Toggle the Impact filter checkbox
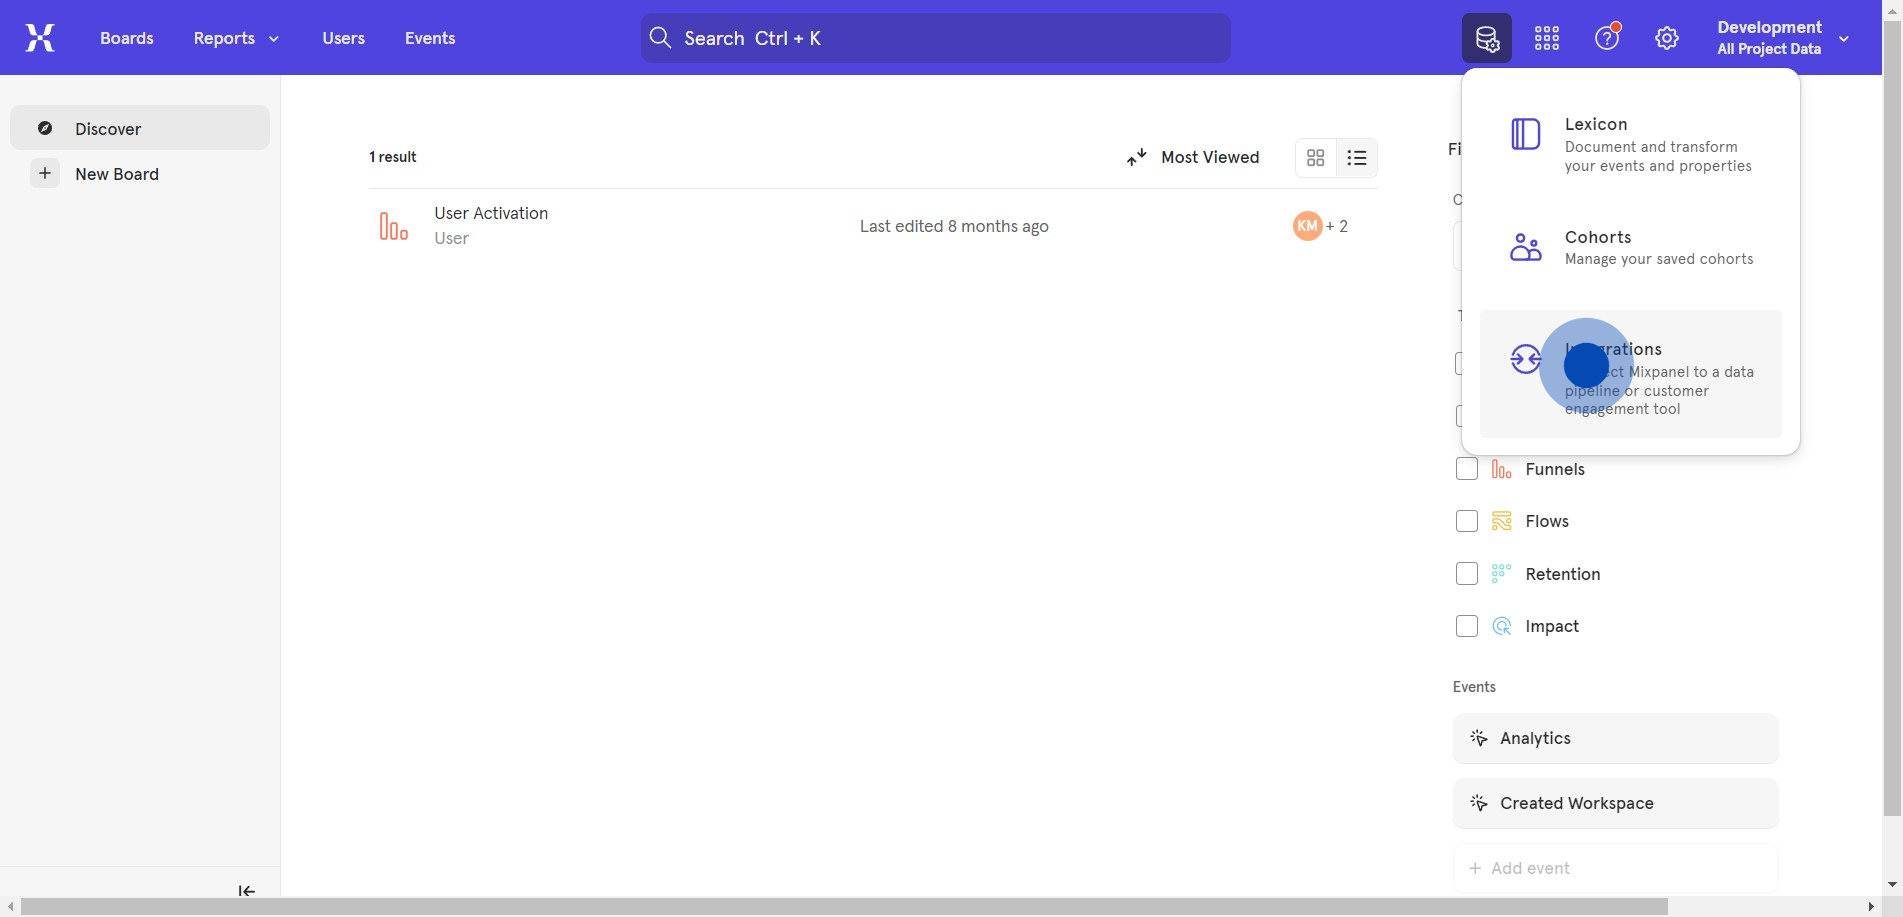This screenshot has width=1903, height=917. point(1466,626)
